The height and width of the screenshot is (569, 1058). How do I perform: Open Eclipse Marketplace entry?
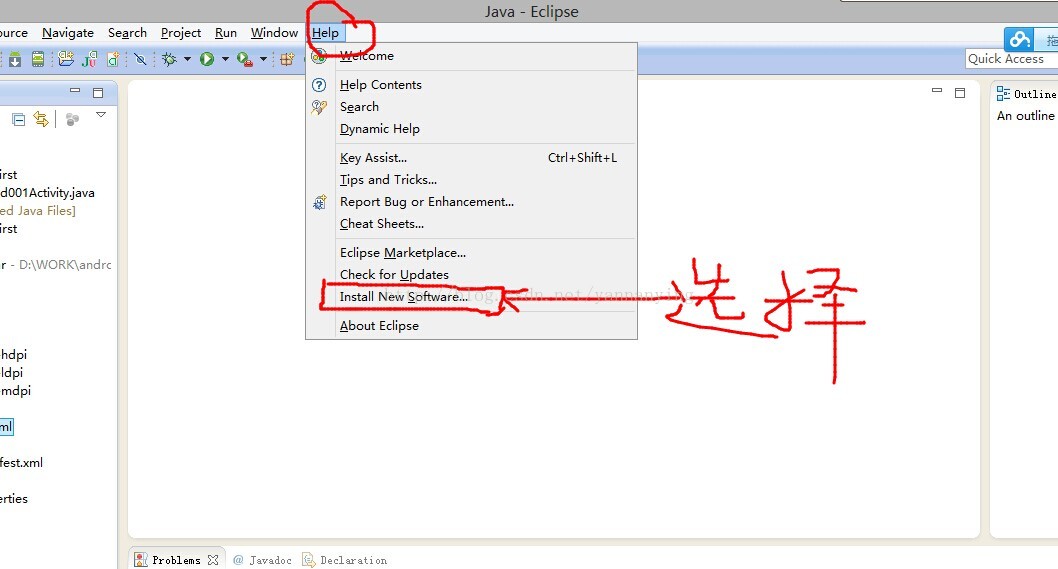pyautogui.click(x=472, y=253)
